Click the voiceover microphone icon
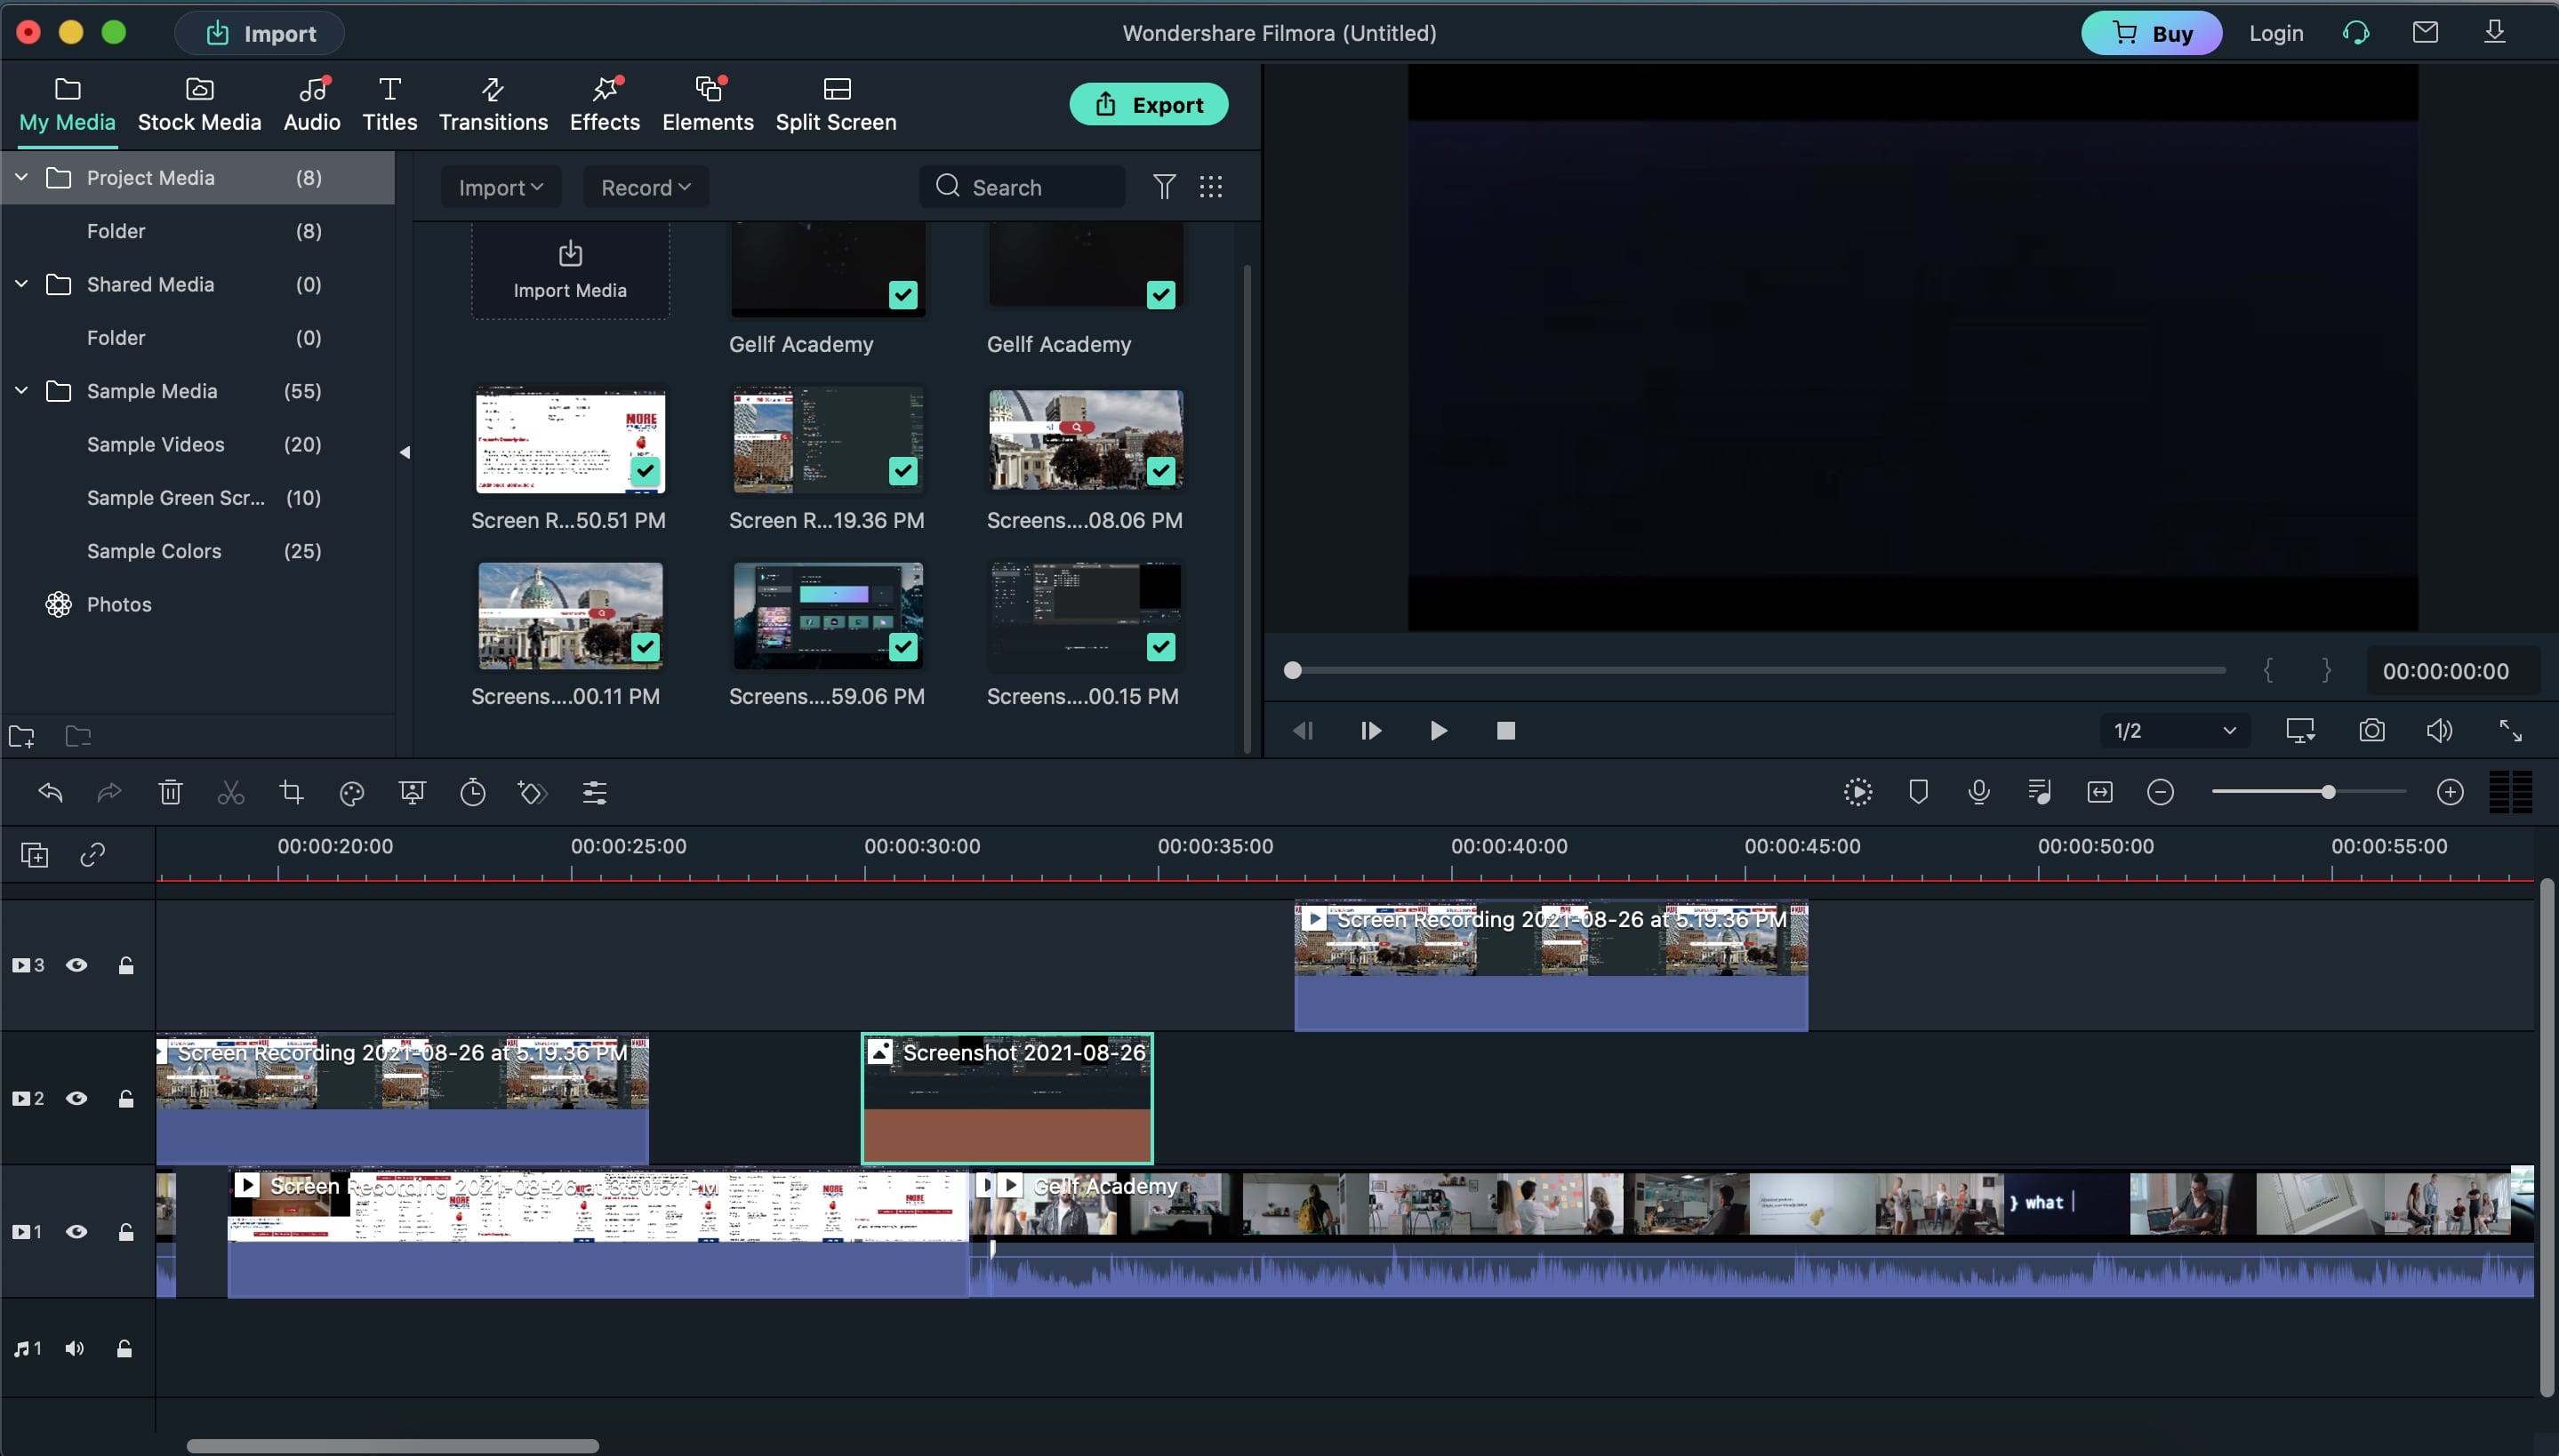 (x=1978, y=792)
